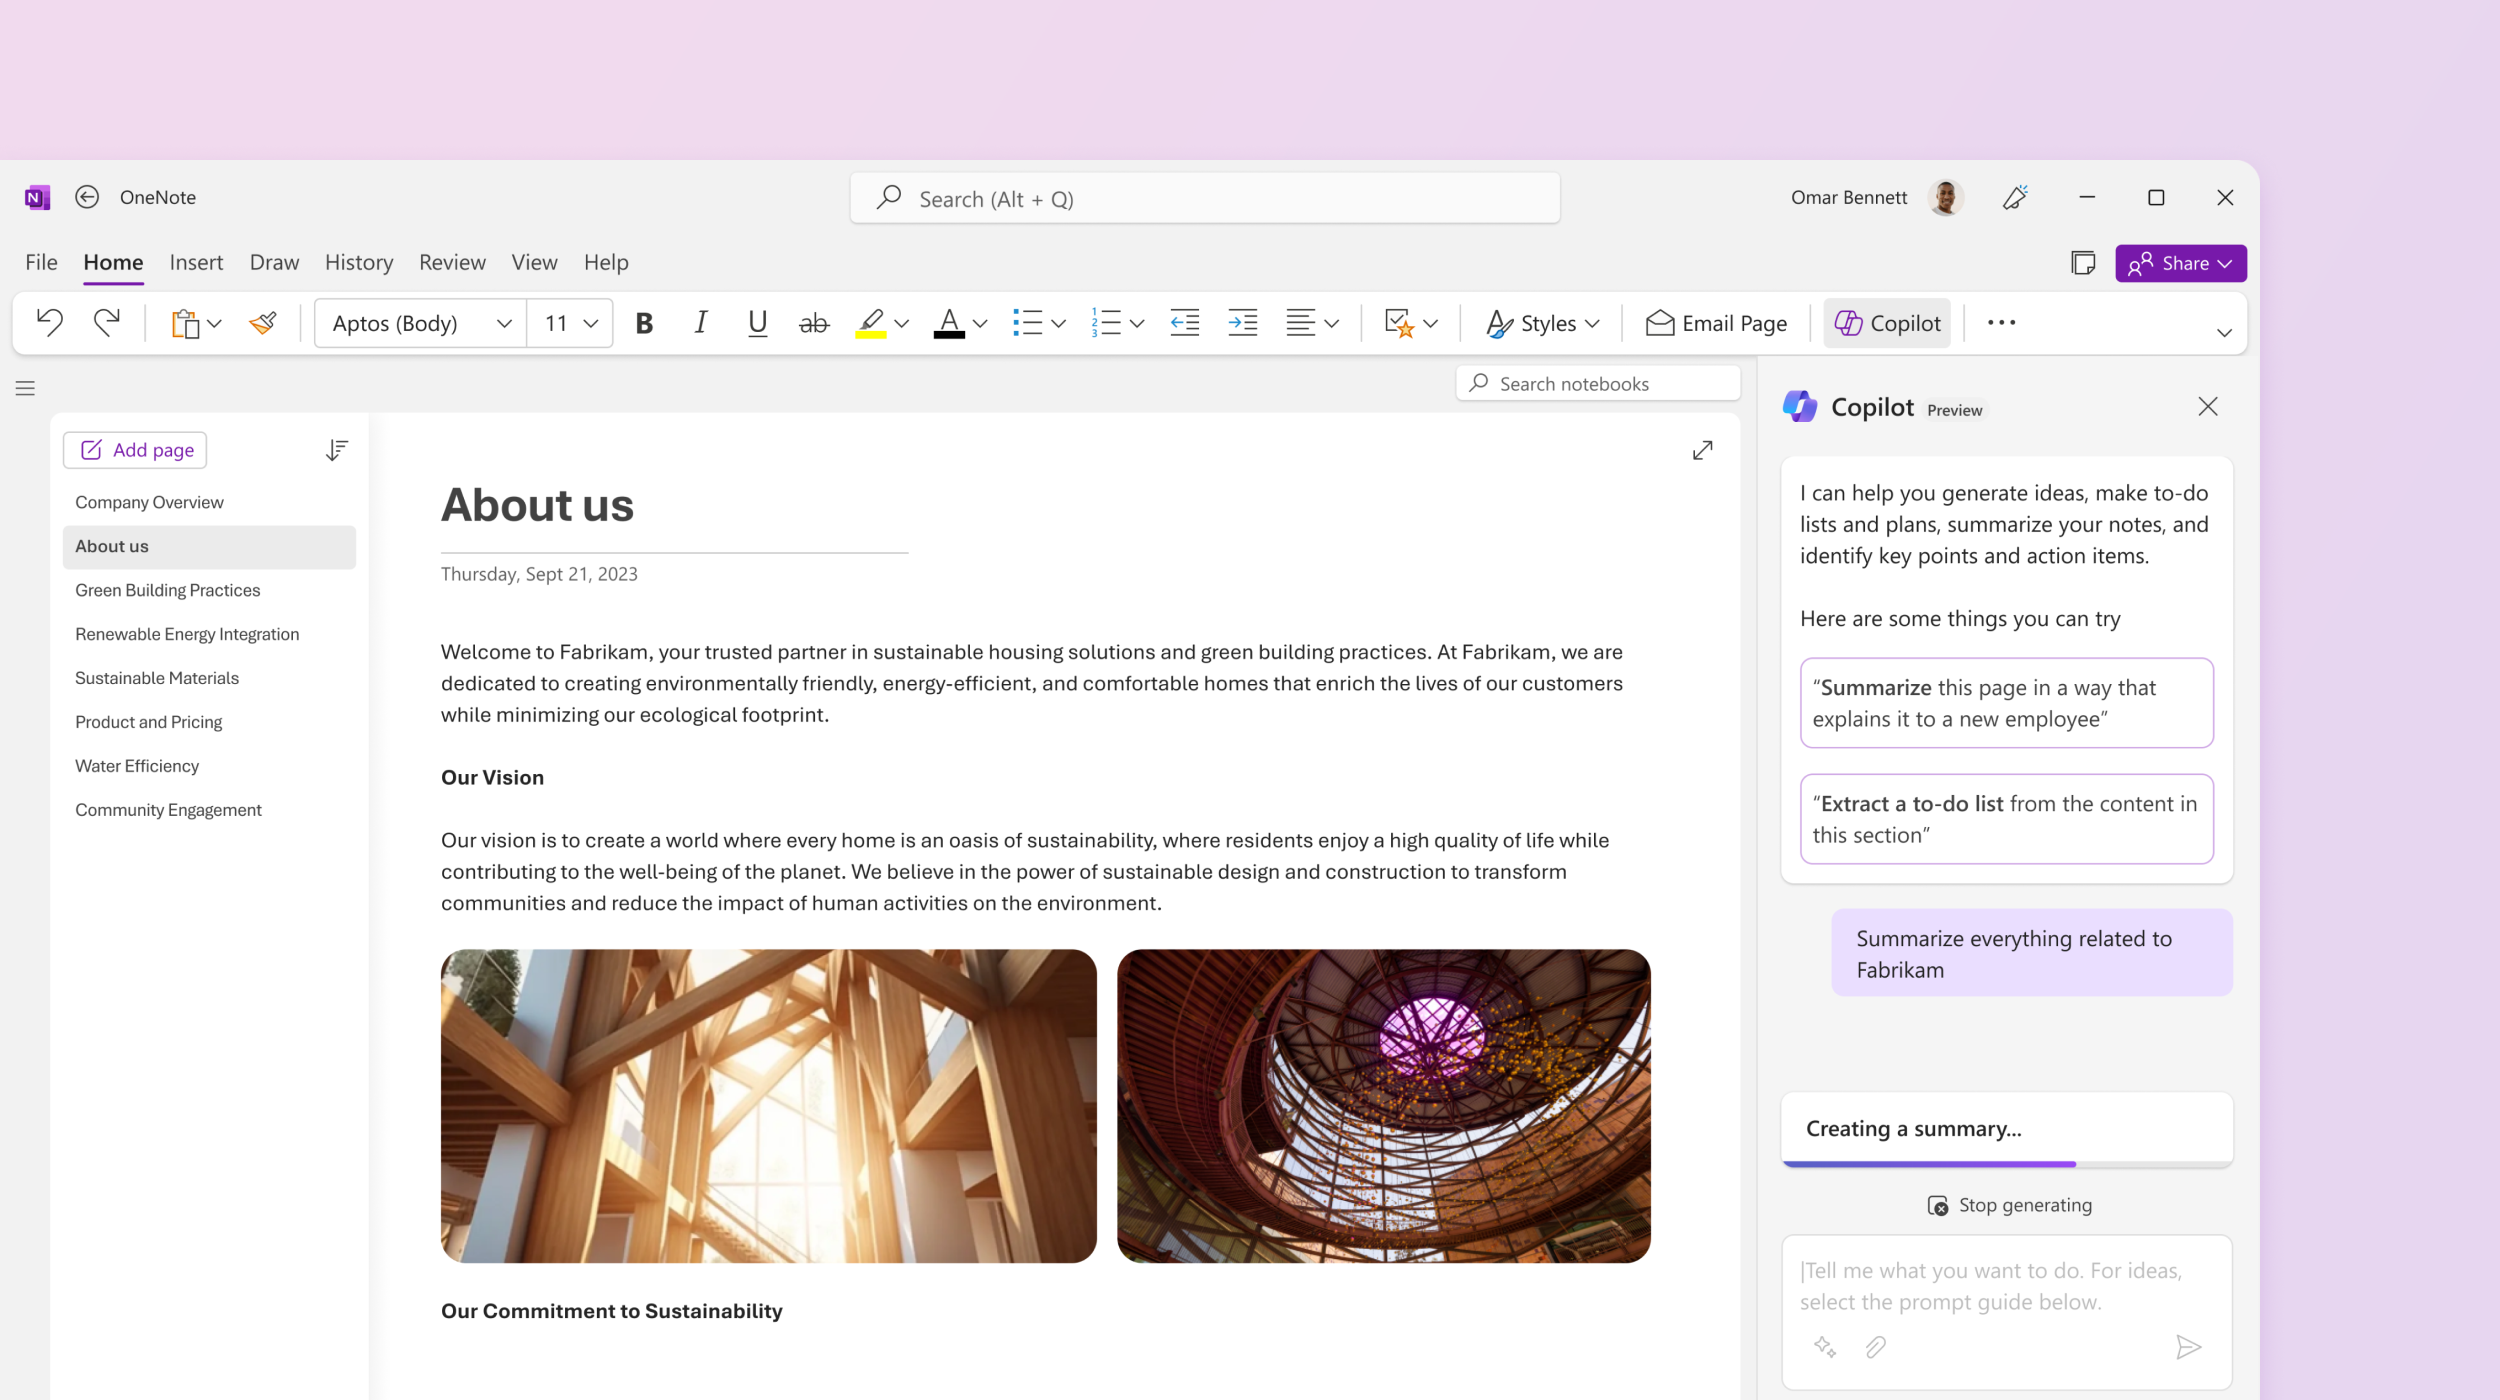Toggle full page expand view
Image resolution: width=2500 pixels, height=1400 pixels.
1703,450
